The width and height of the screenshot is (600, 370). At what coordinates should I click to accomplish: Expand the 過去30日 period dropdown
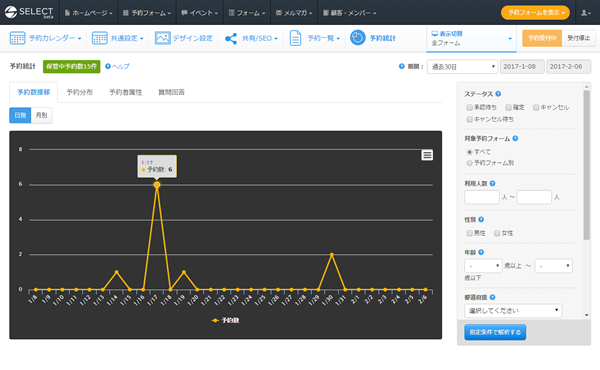[462, 67]
